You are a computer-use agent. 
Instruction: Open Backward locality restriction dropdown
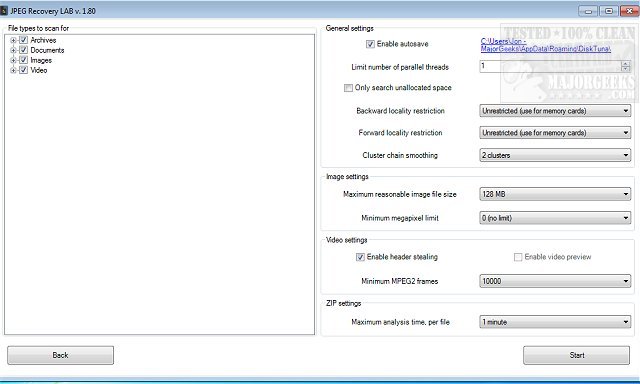click(x=555, y=111)
